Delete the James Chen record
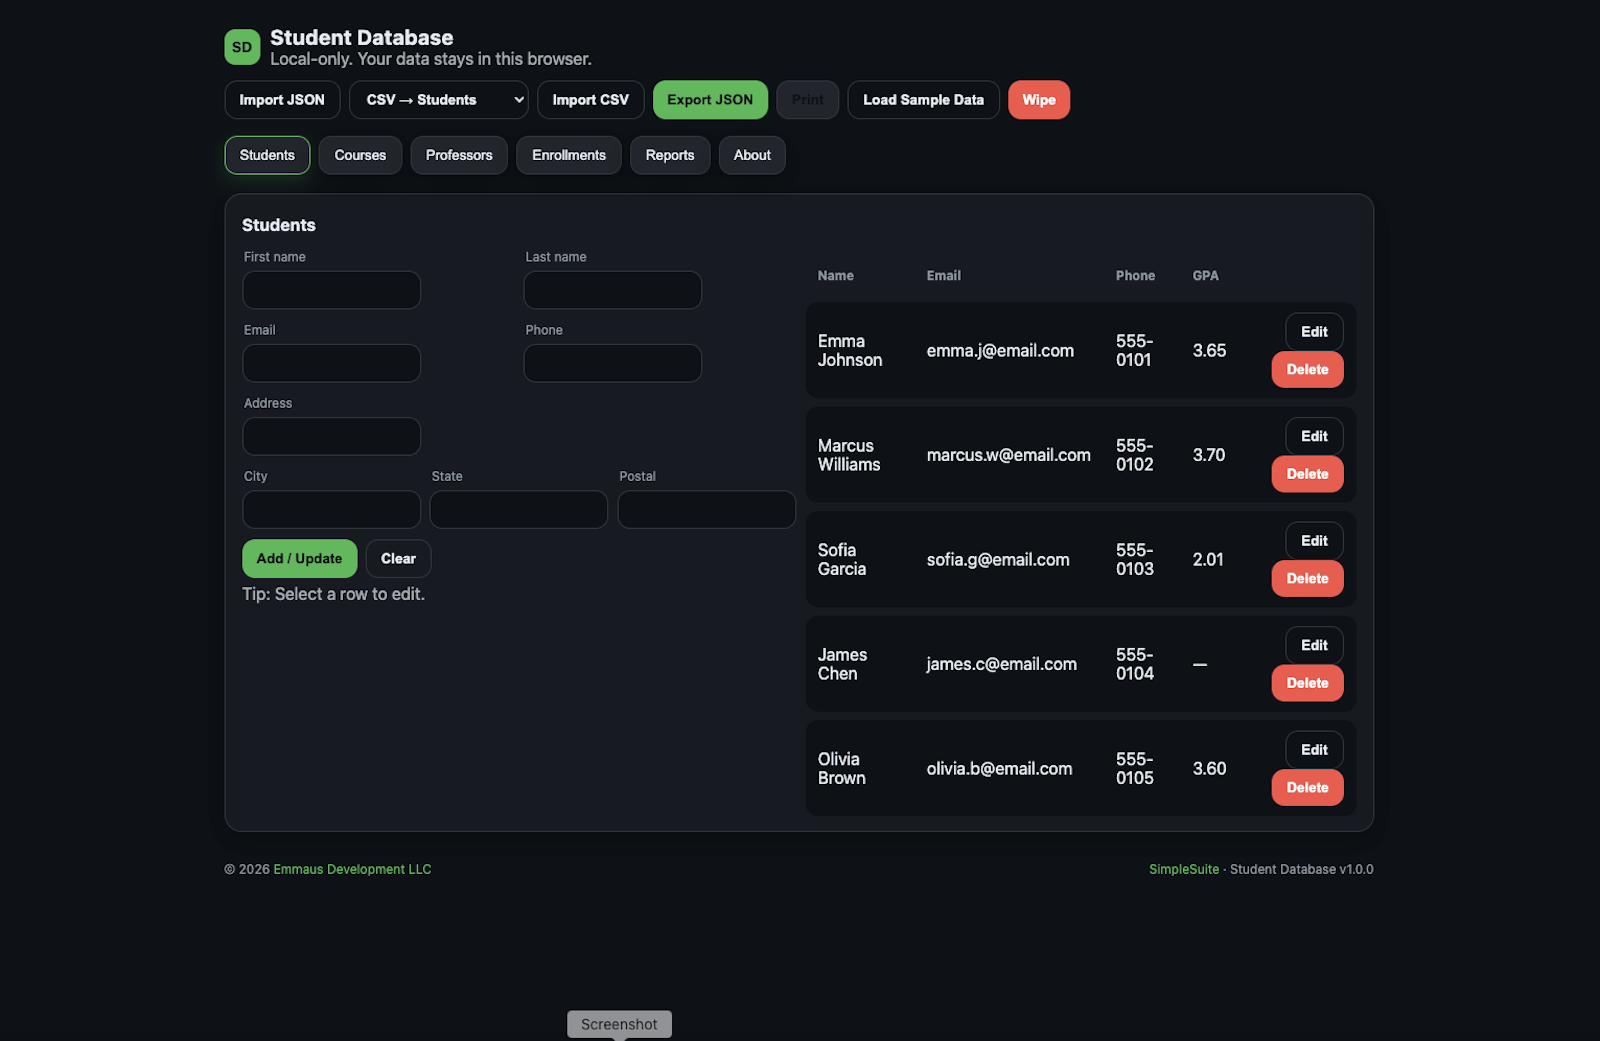1600x1041 pixels. pos(1307,683)
